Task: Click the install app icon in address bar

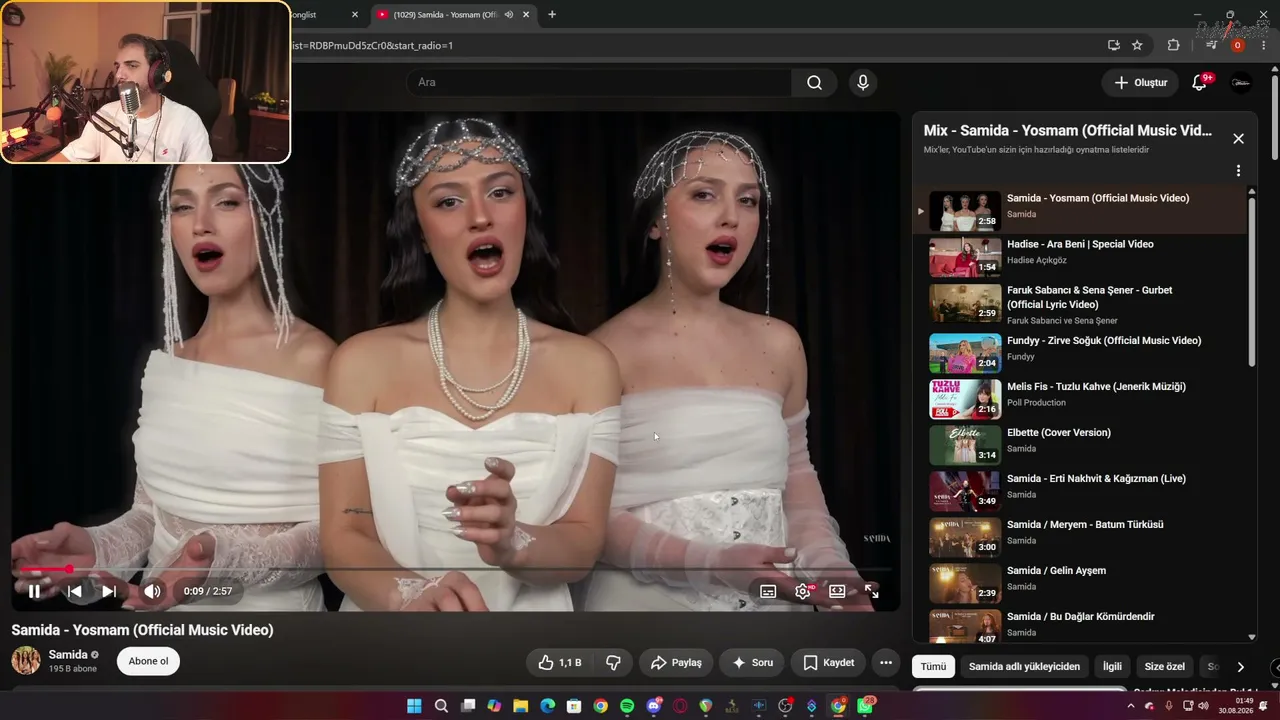Action: click(1114, 45)
